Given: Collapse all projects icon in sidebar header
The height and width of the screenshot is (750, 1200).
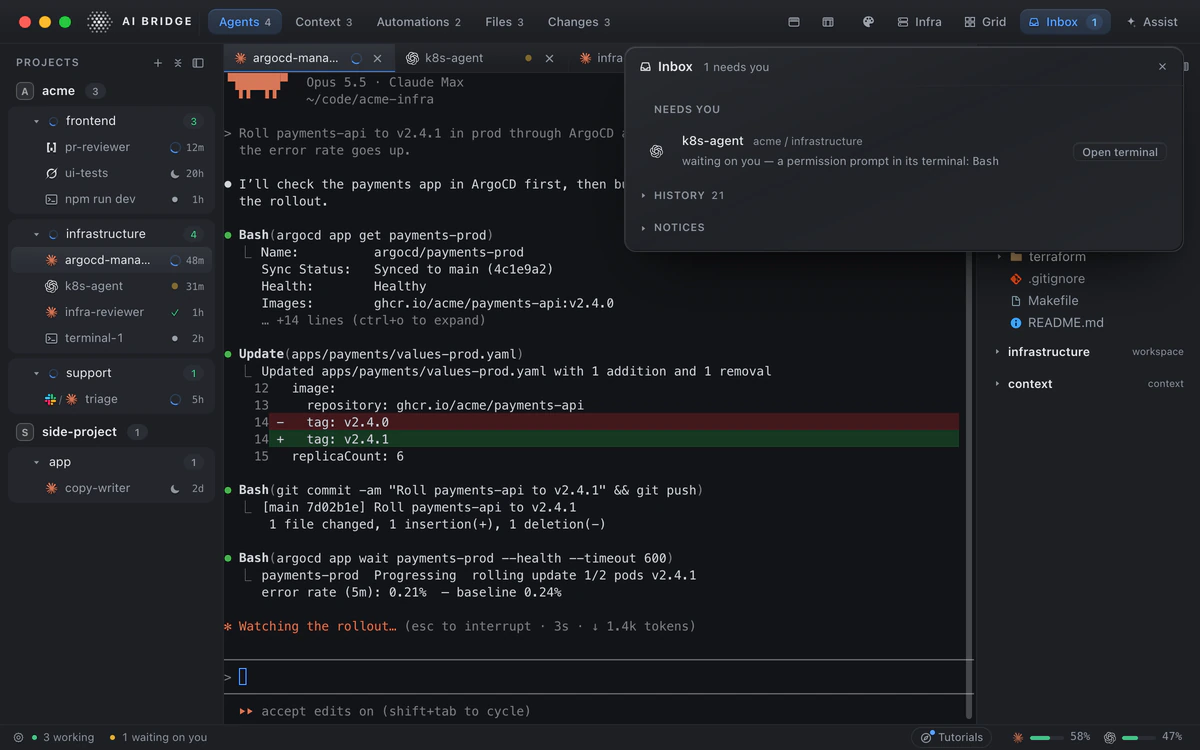Looking at the screenshot, I should [178, 63].
